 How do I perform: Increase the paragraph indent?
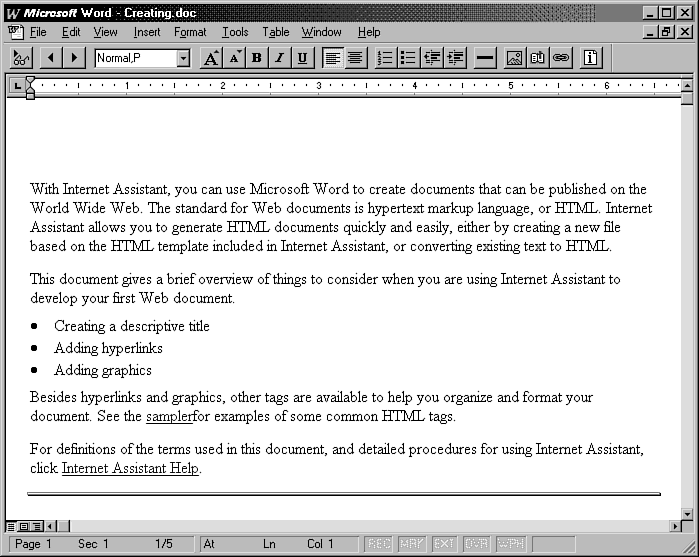pyautogui.click(x=457, y=58)
